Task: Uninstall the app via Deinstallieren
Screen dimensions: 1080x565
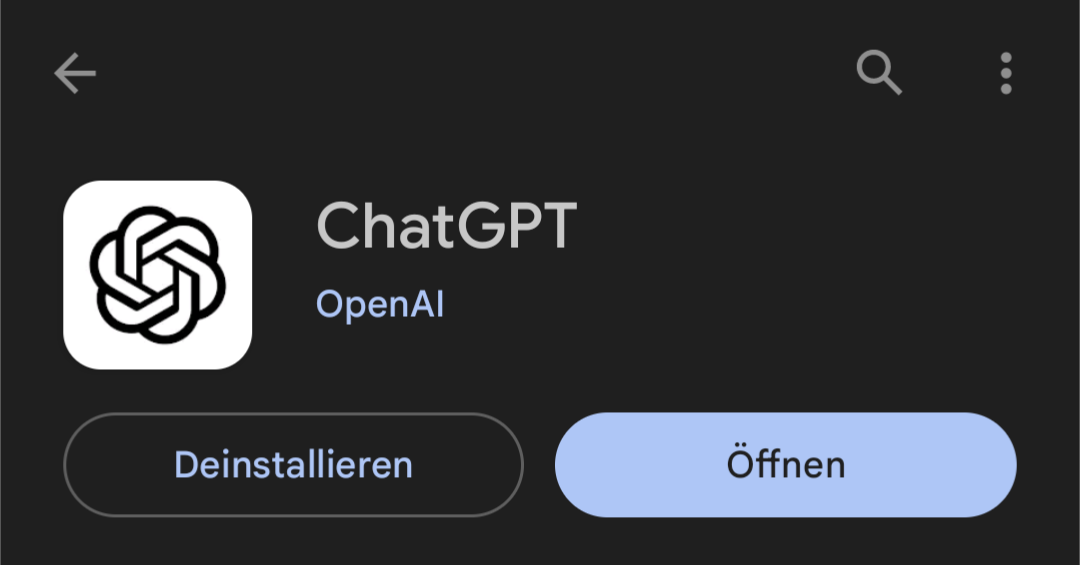Action: coord(293,464)
